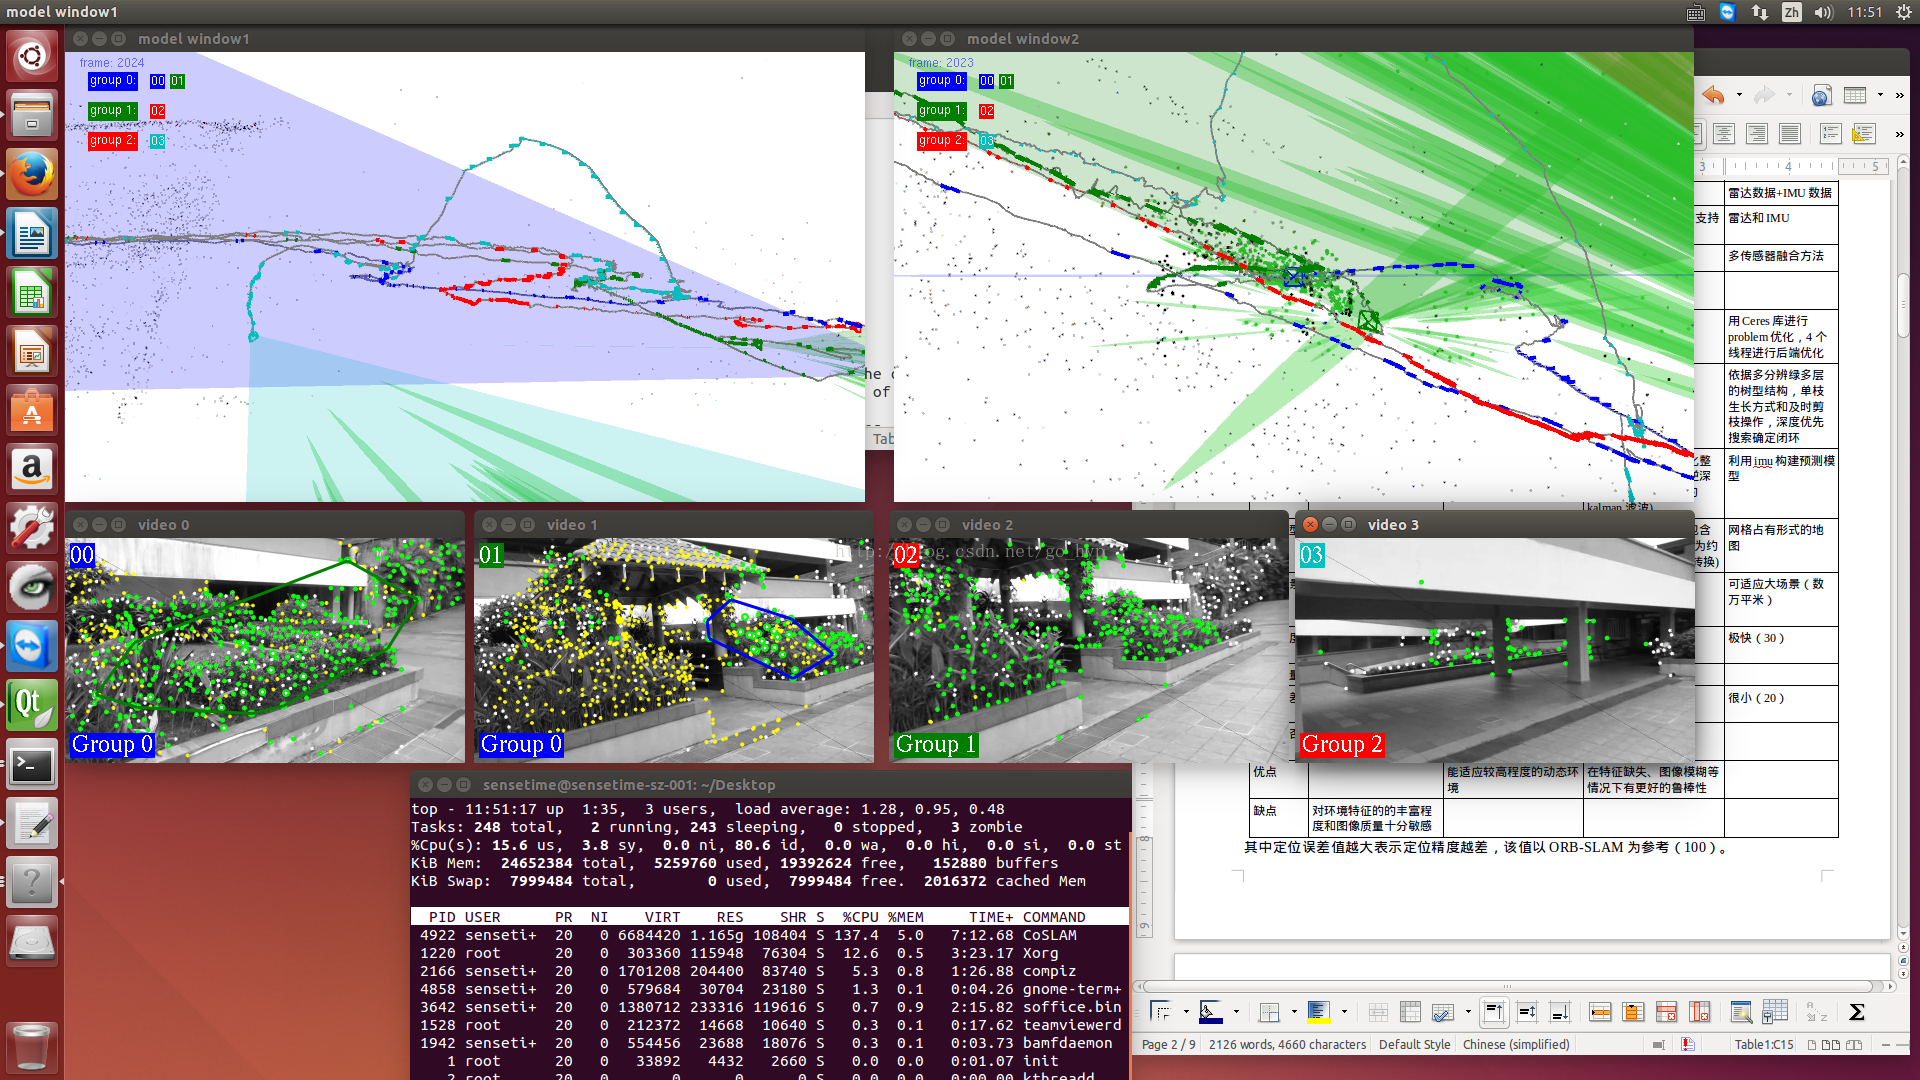Click the yellow paragraph highlight color icon

pyautogui.click(x=1319, y=1012)
